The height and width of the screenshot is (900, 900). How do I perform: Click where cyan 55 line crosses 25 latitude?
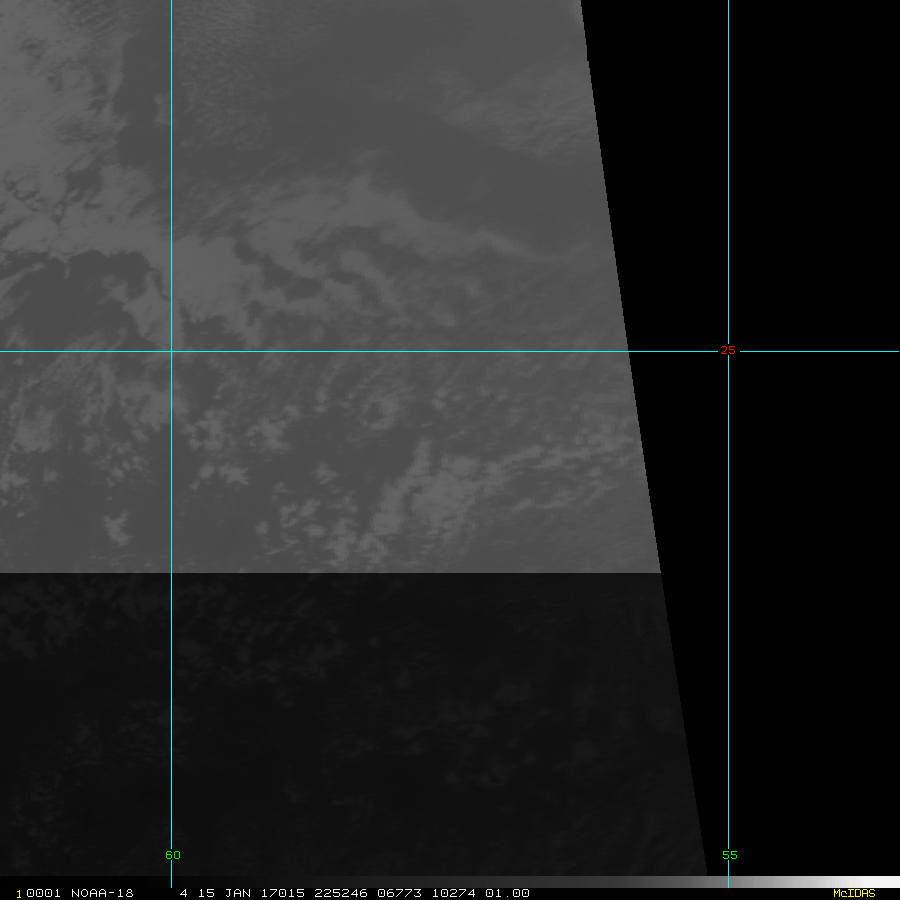728,351
